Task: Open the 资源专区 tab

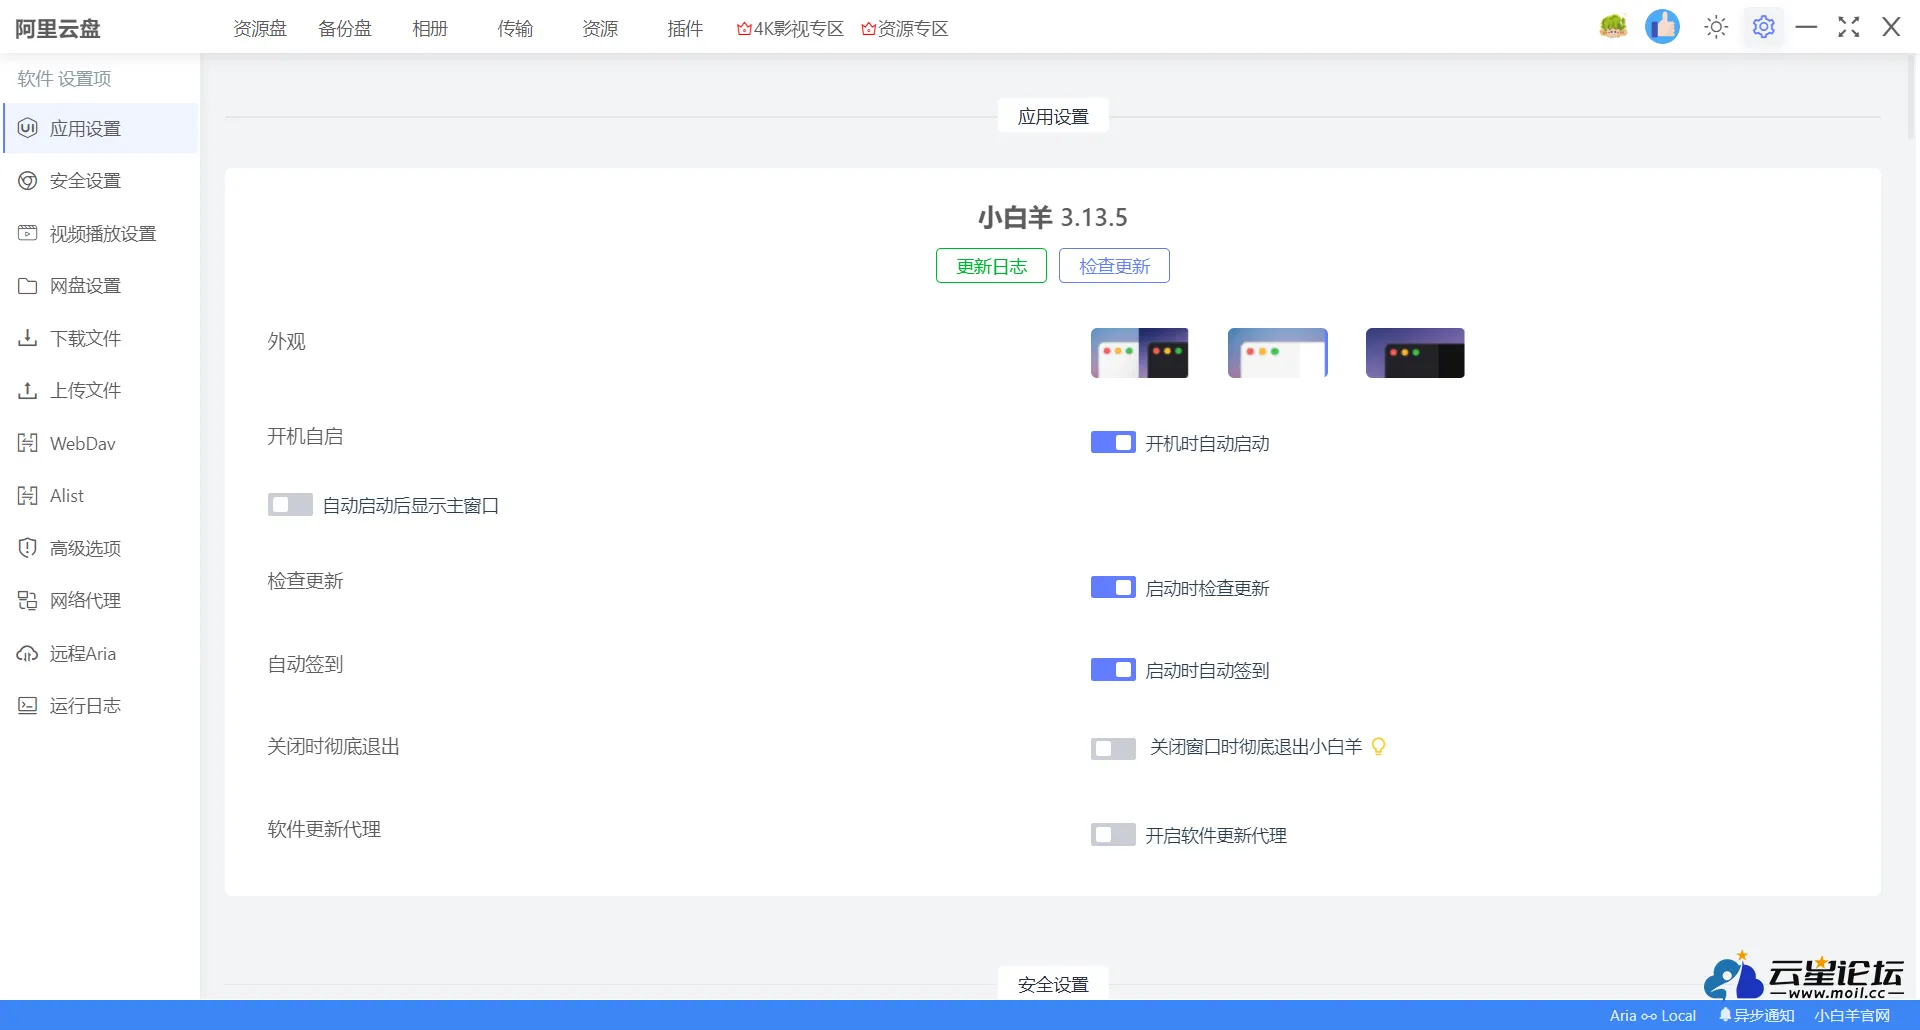Action: point(905,28)
